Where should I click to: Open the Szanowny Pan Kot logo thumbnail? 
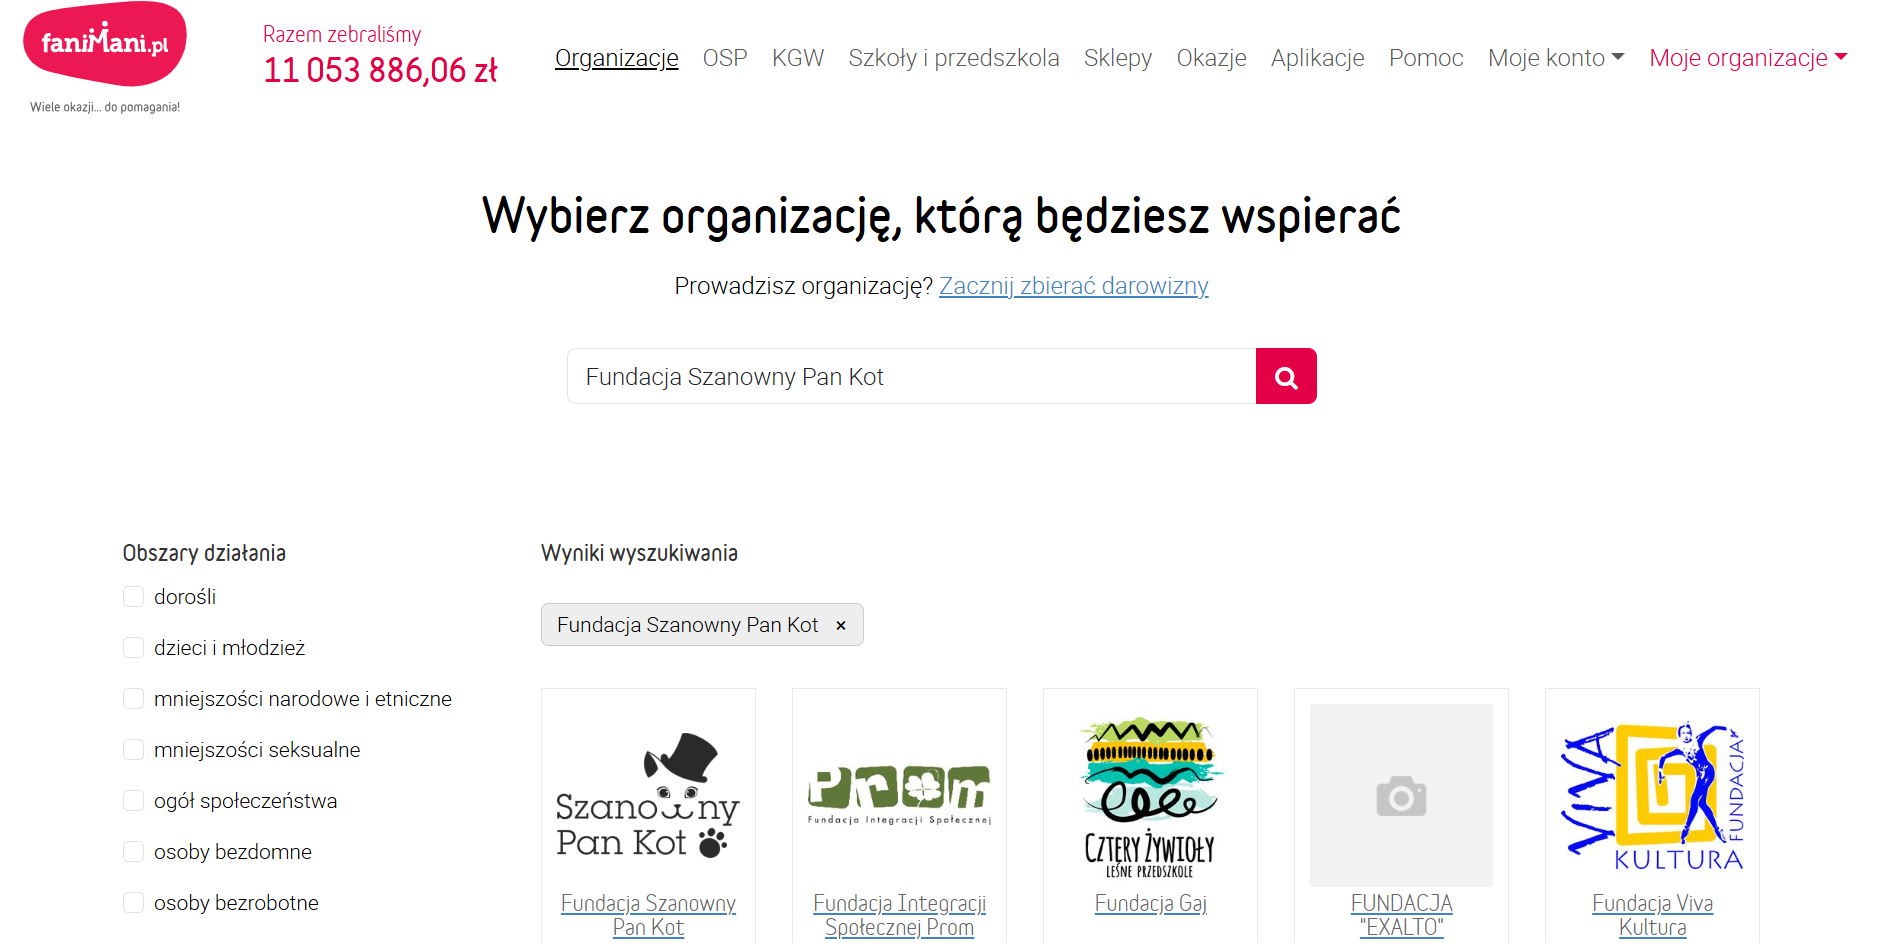point(648,795)
